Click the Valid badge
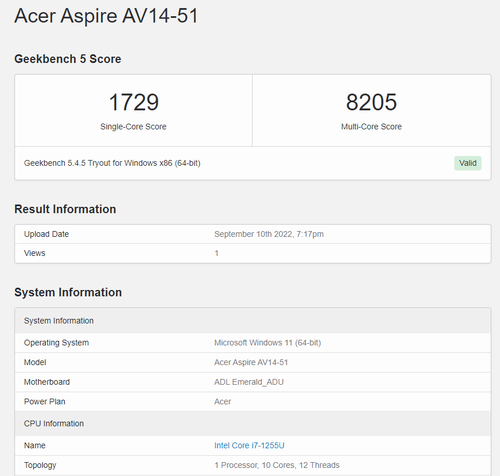Image resolution: width=500 pixels, height=476 pixels. [468, 163]
